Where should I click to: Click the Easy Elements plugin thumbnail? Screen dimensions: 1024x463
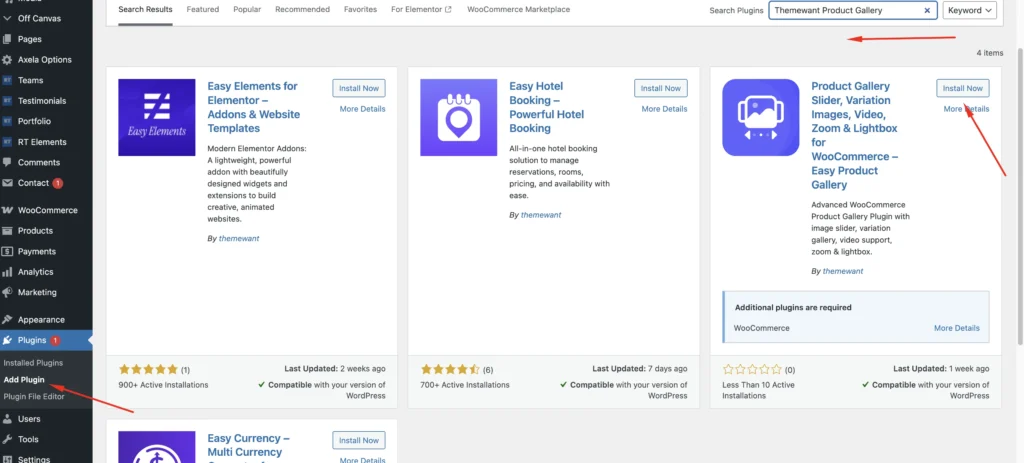click(157, 118)
